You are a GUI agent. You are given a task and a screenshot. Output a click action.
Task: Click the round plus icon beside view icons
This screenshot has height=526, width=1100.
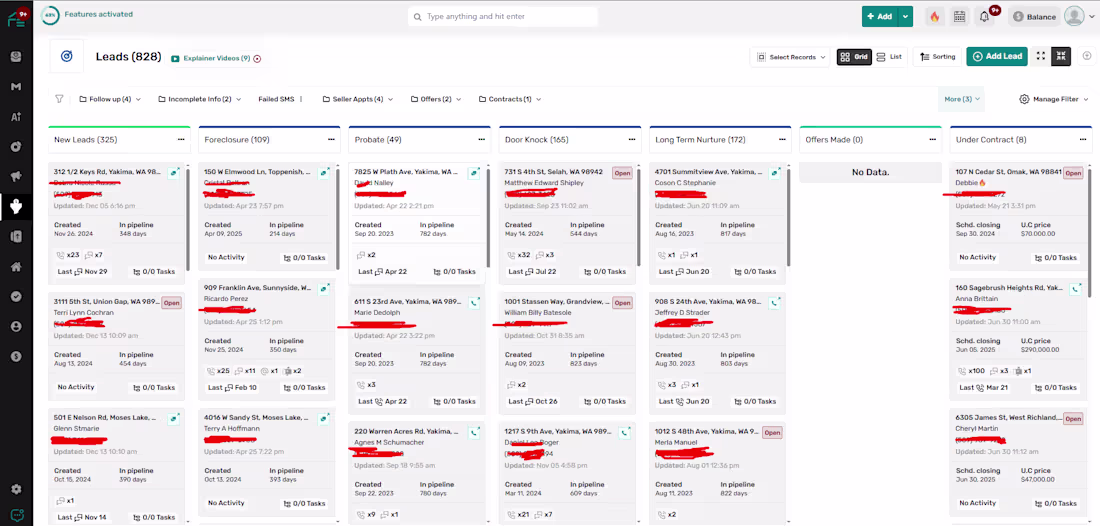coord(1087,56)
